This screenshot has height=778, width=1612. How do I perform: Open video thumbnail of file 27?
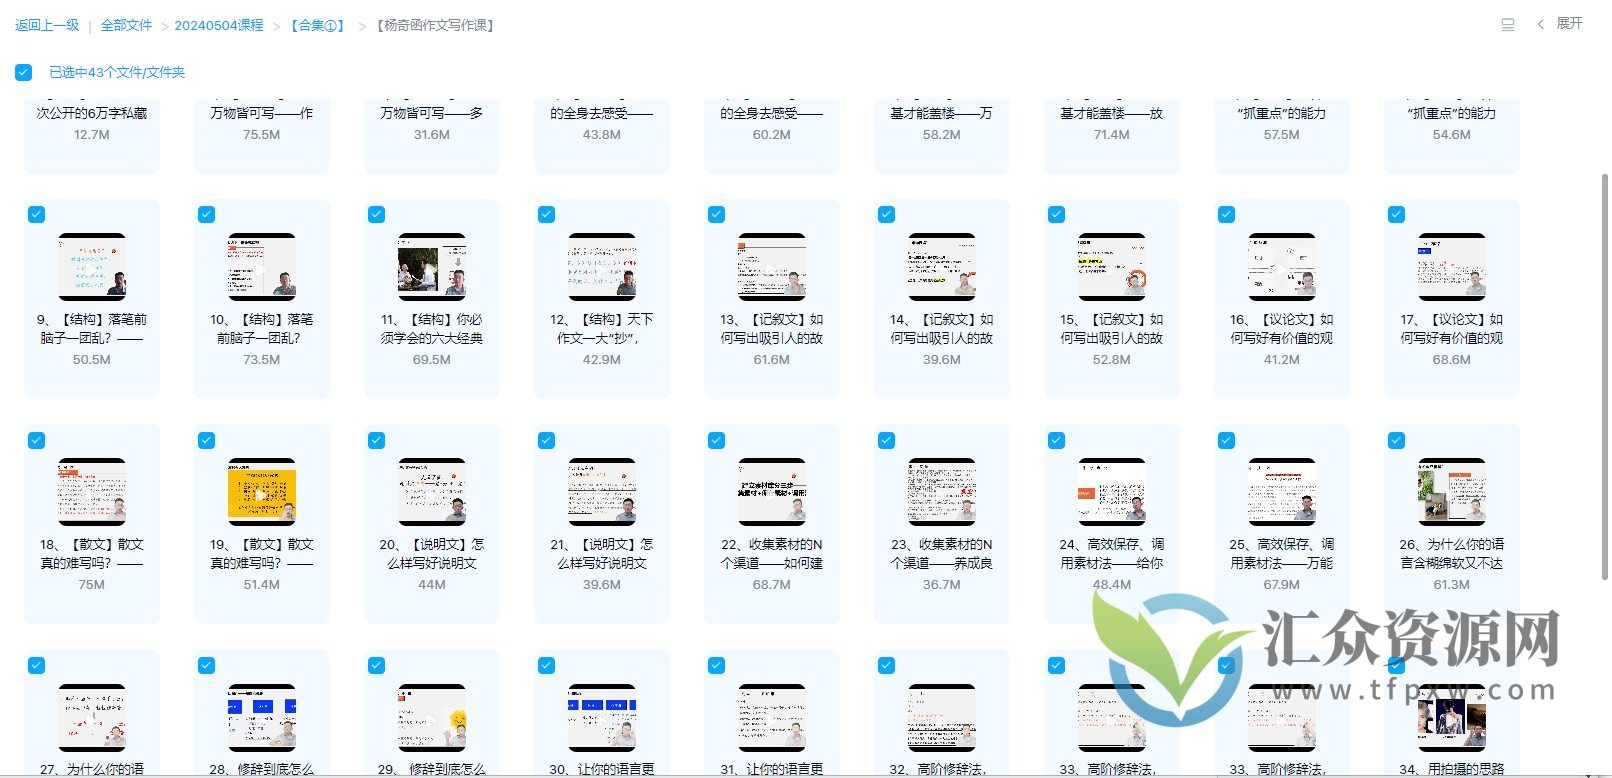click(92, 718)
